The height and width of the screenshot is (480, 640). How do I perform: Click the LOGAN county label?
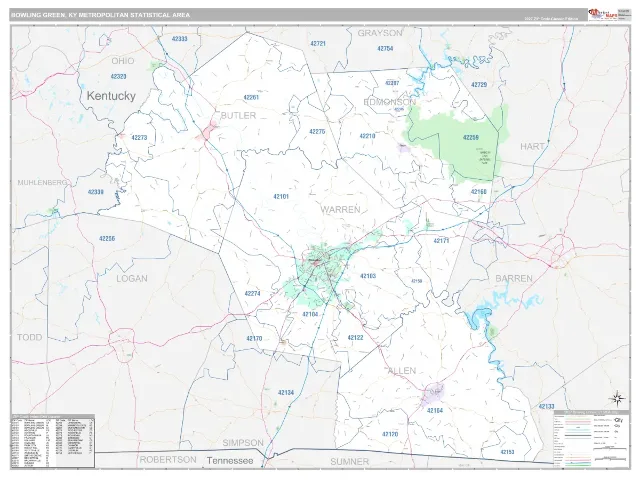[132, 279]
